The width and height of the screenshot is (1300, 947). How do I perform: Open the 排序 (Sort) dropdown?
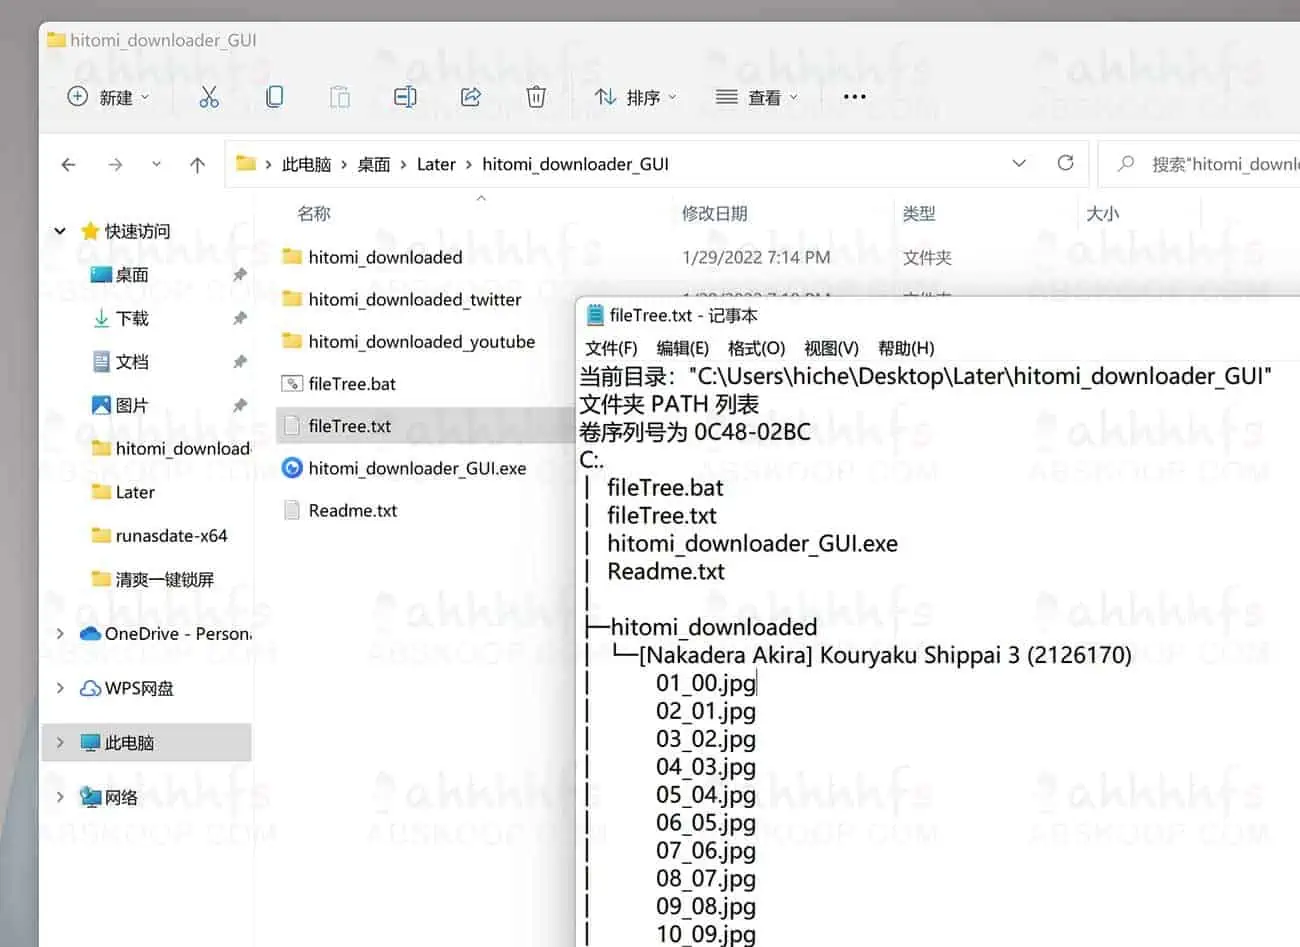[634, 96]
